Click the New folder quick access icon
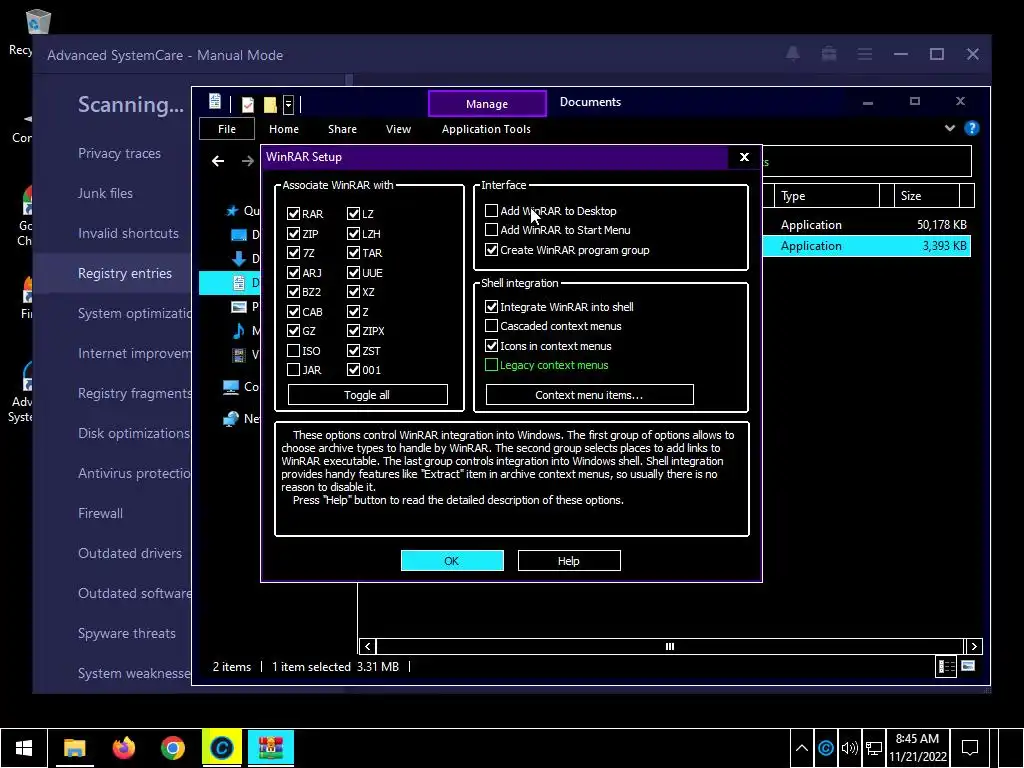This screenshot has width=1024, height=768. pos(270,104)
